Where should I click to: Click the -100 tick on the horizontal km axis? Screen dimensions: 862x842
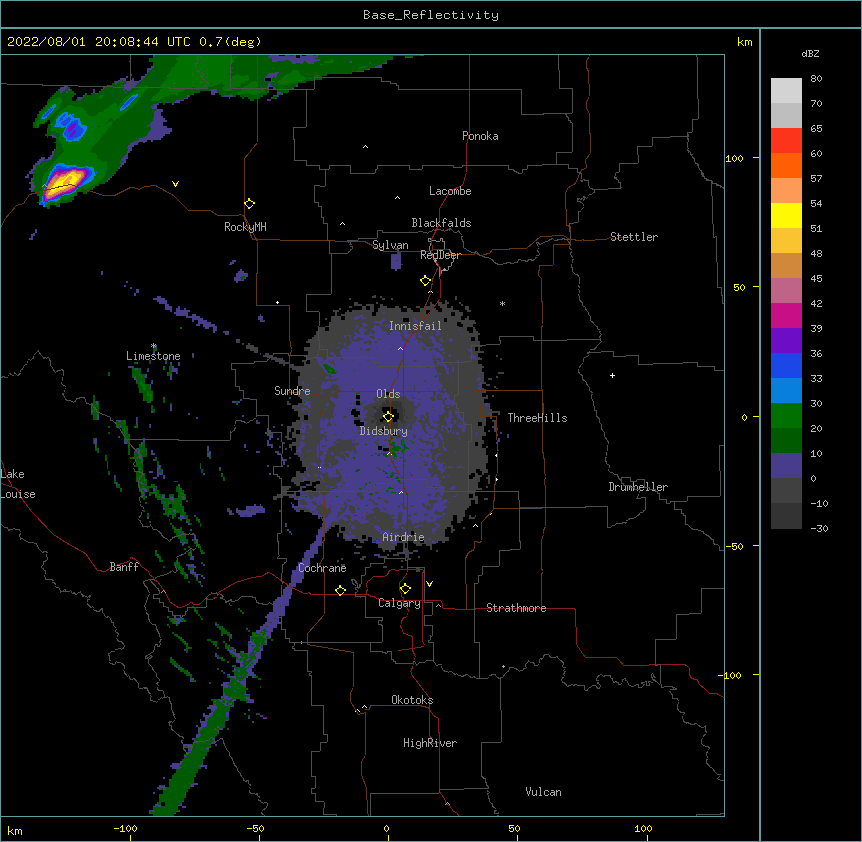coord(125,828)
